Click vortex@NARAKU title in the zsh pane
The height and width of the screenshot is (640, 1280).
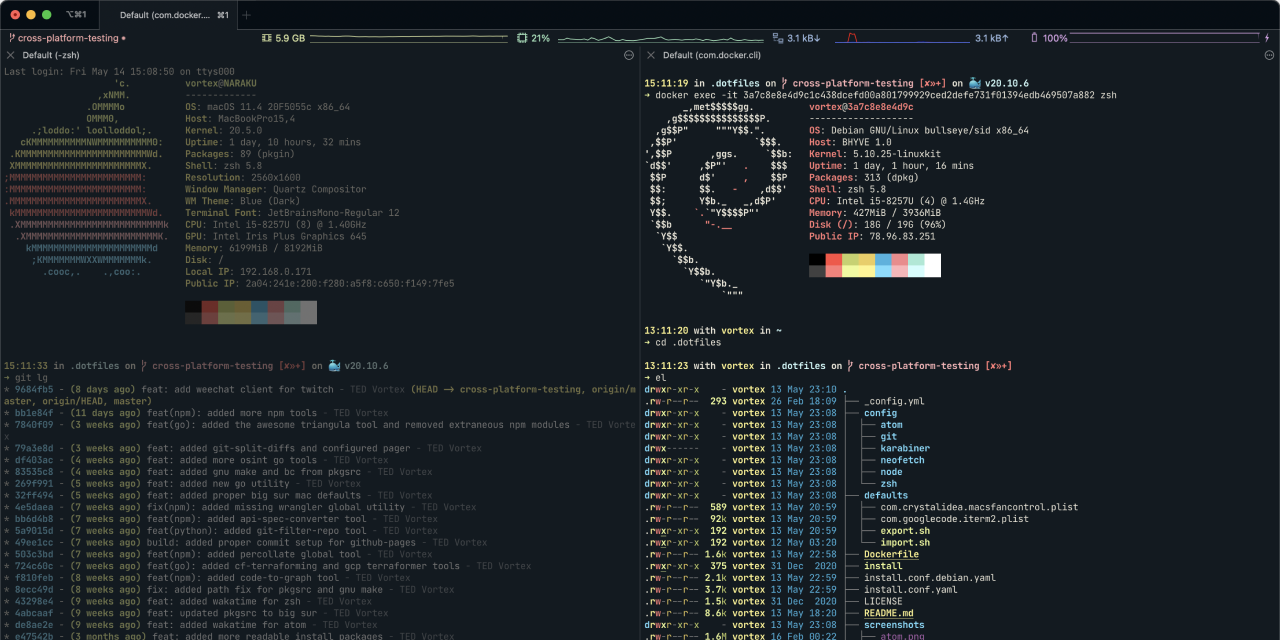tap(220, 84)
